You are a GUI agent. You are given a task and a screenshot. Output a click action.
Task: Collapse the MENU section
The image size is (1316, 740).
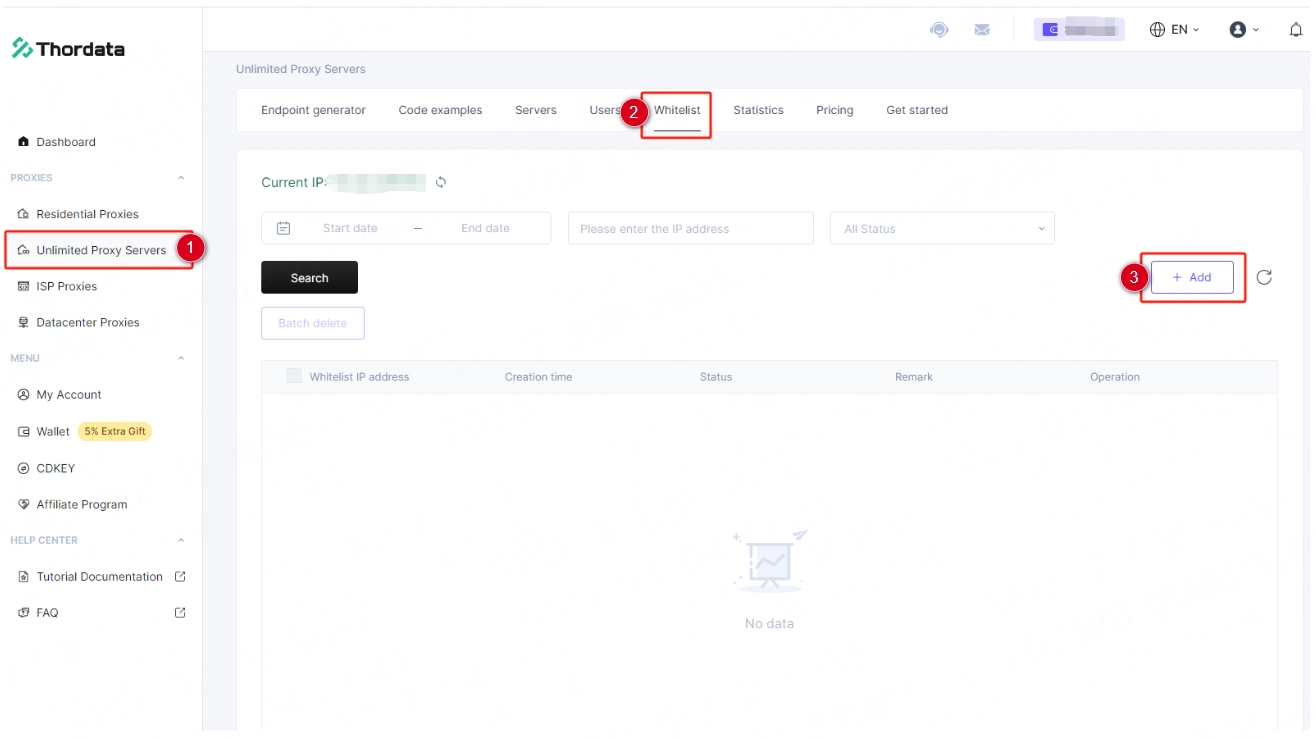coord(181,358)
